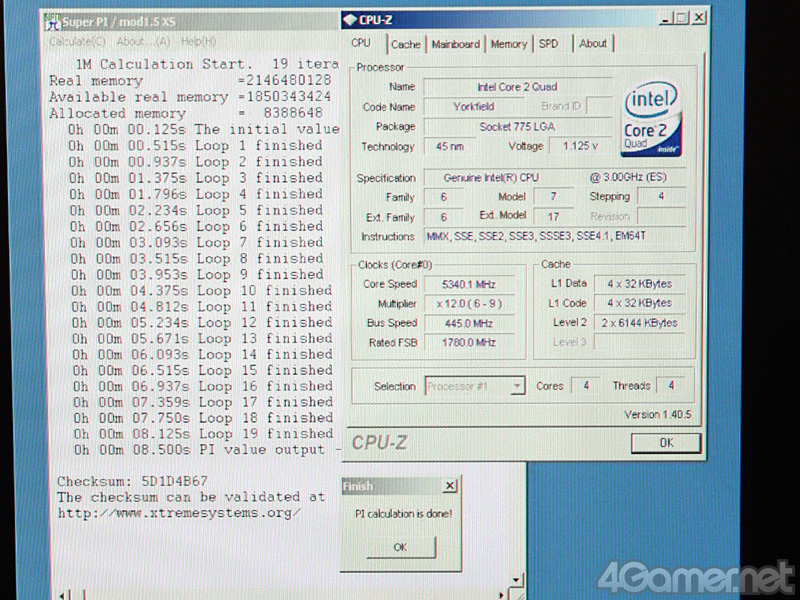
Task: Switch to the SPD tab
Action: (548, 44)
